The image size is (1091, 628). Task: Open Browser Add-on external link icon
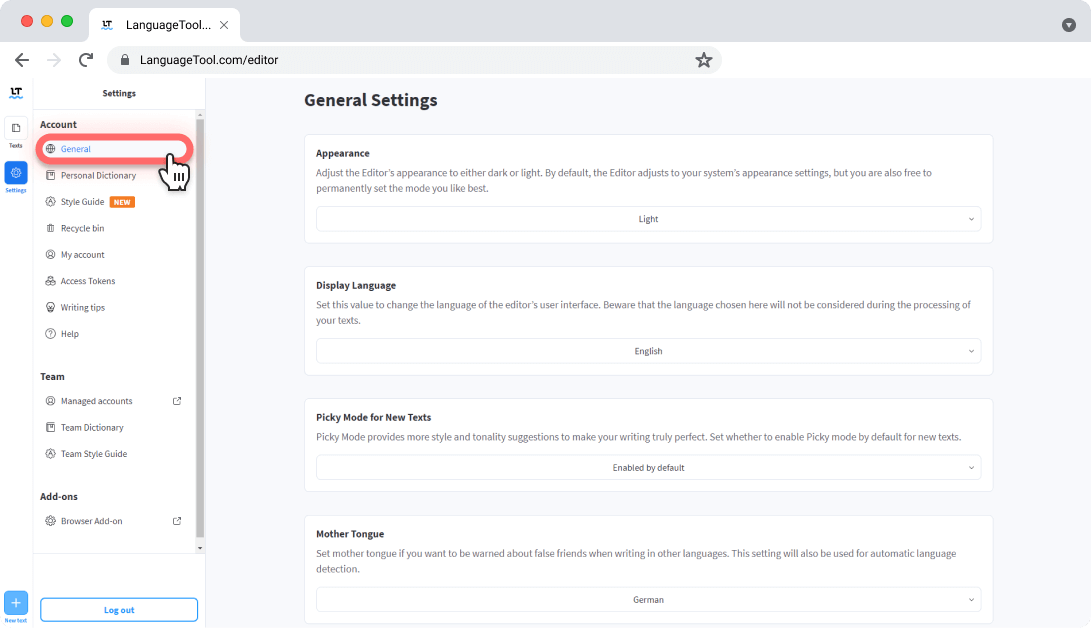coord(177,521)
